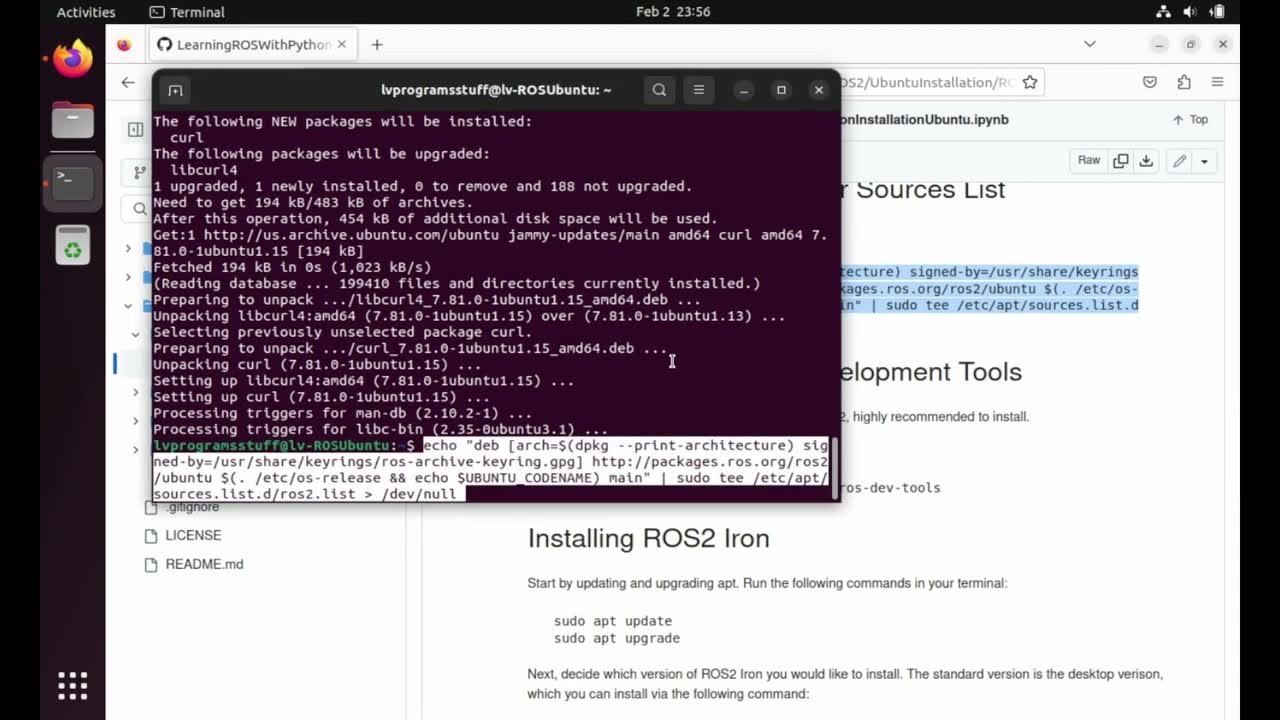This screenshot has height=720, width=1280.
Task: Open the Firefox Extensions puzzle icon
Action: 1184,82
